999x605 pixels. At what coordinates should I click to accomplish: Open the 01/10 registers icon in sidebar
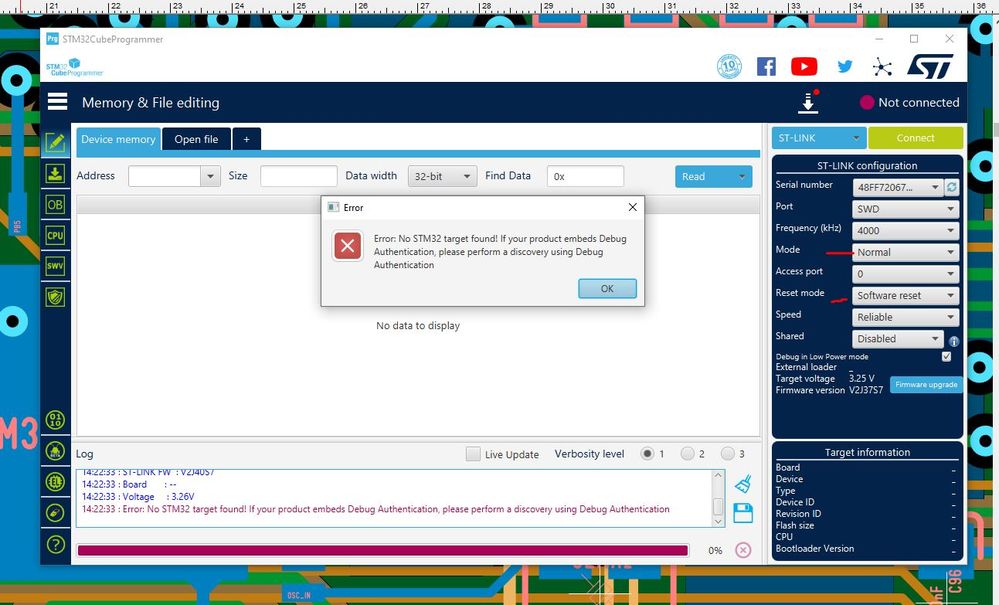click(x=55, y=420)
